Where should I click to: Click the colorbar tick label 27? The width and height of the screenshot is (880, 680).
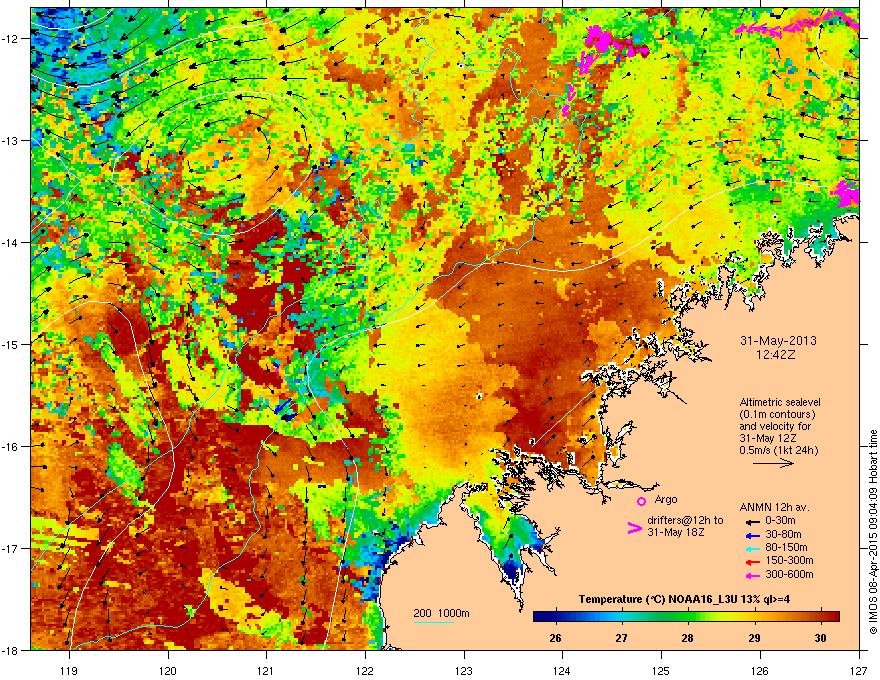(x=621, y=638)
